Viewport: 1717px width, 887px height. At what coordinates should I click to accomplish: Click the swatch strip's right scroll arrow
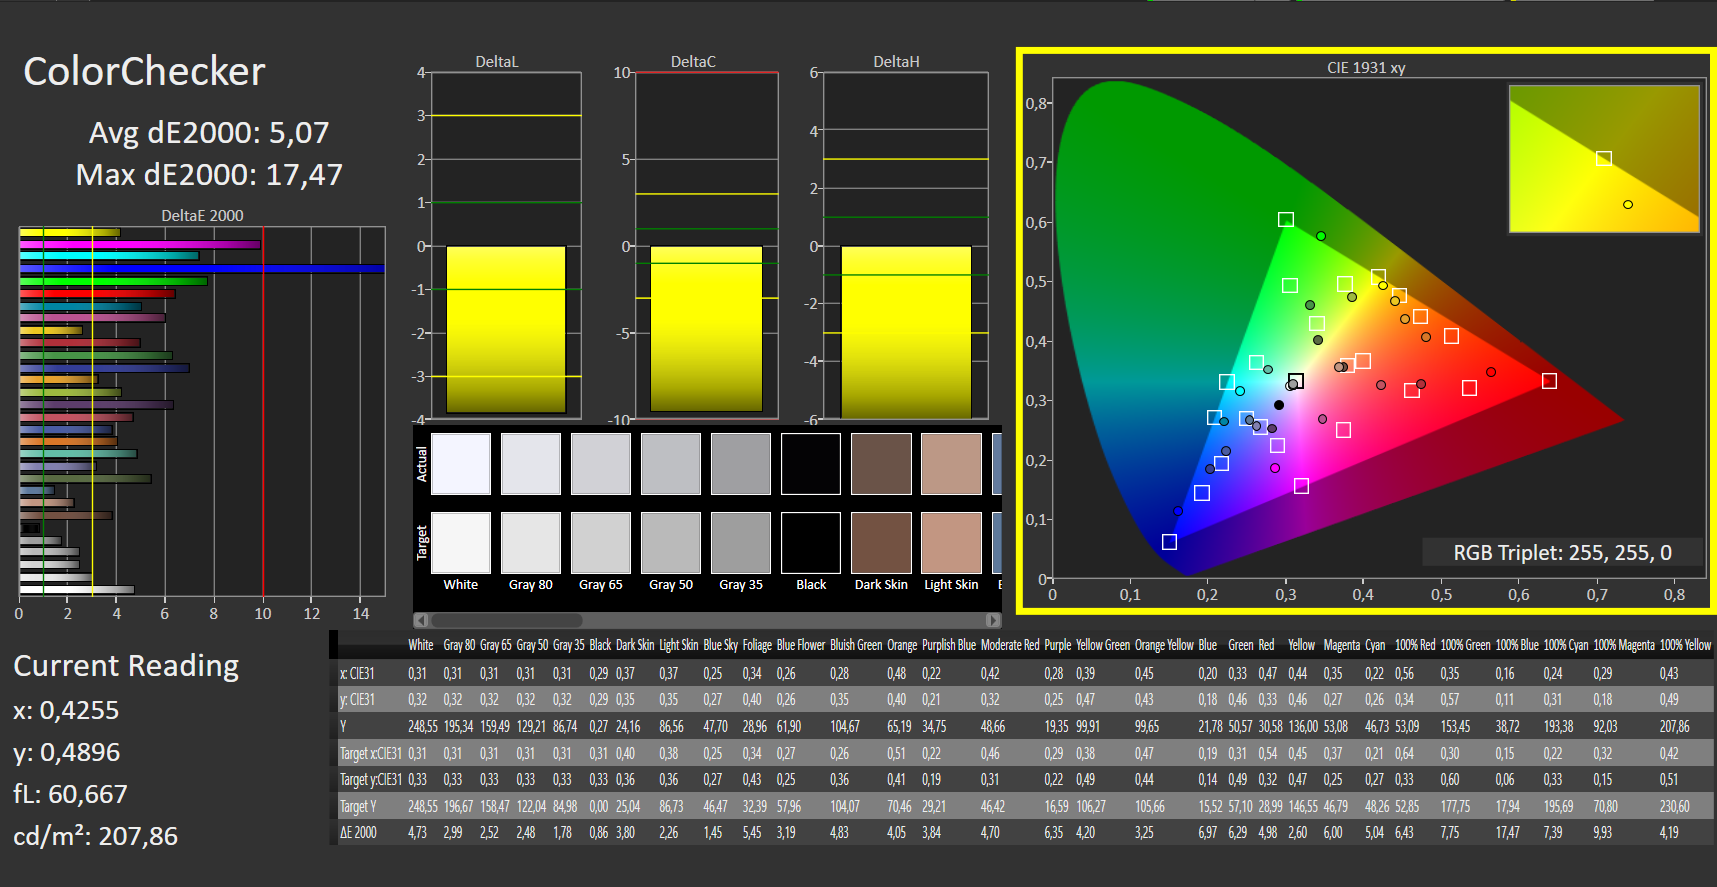(x=992, y=620)
